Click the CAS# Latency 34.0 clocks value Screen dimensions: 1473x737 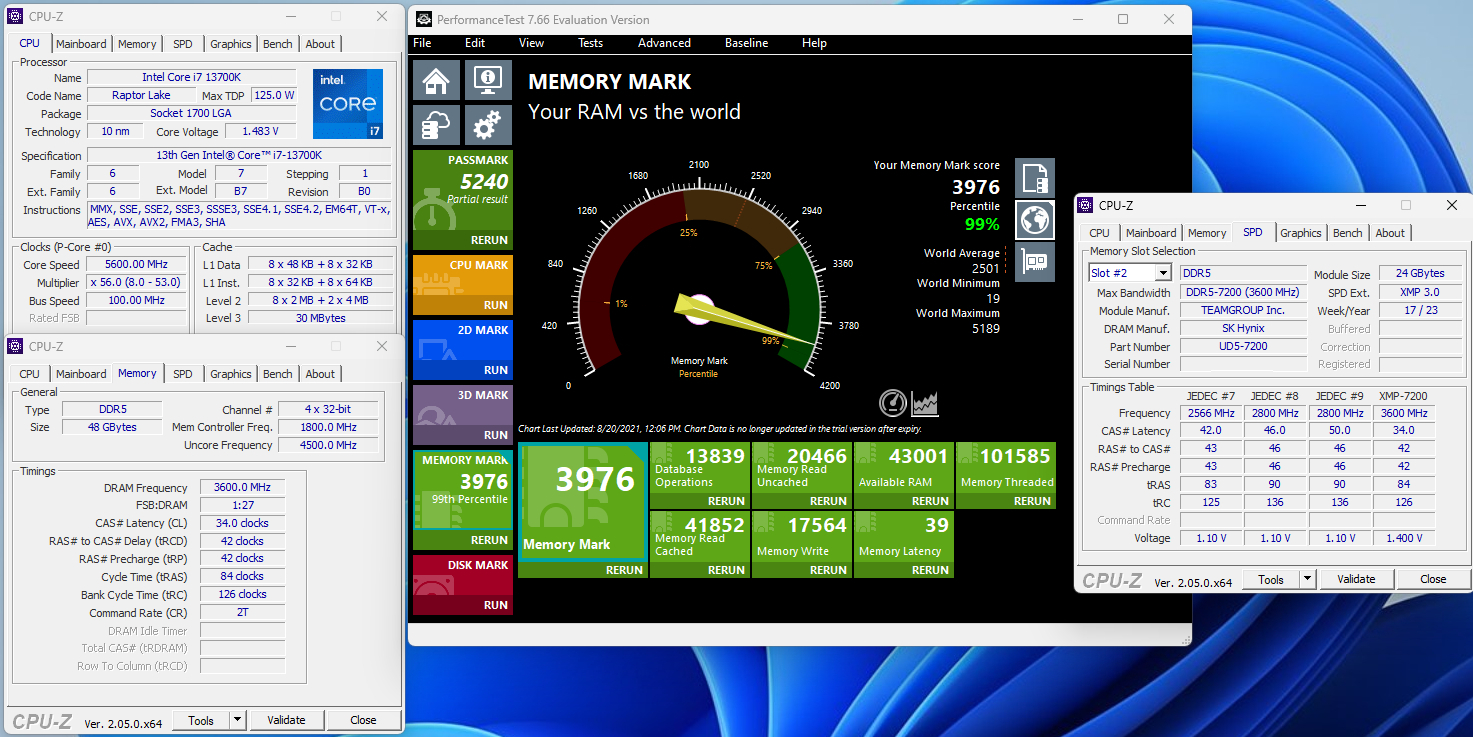click(x=242, y=523)
